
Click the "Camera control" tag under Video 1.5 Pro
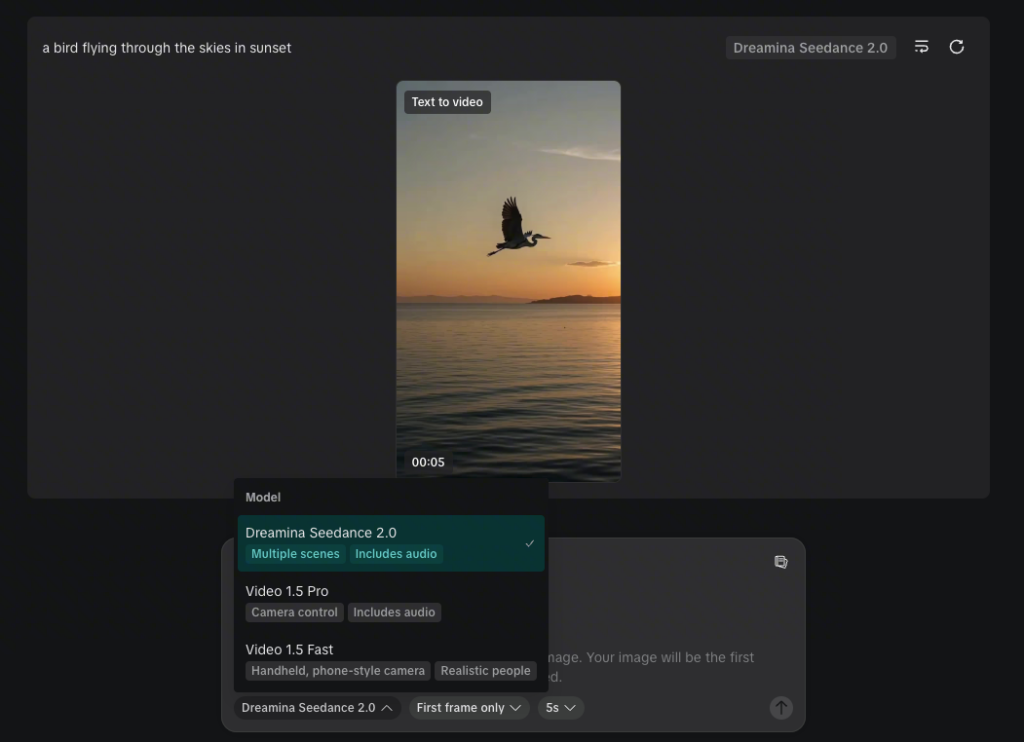tap(294, 612)
